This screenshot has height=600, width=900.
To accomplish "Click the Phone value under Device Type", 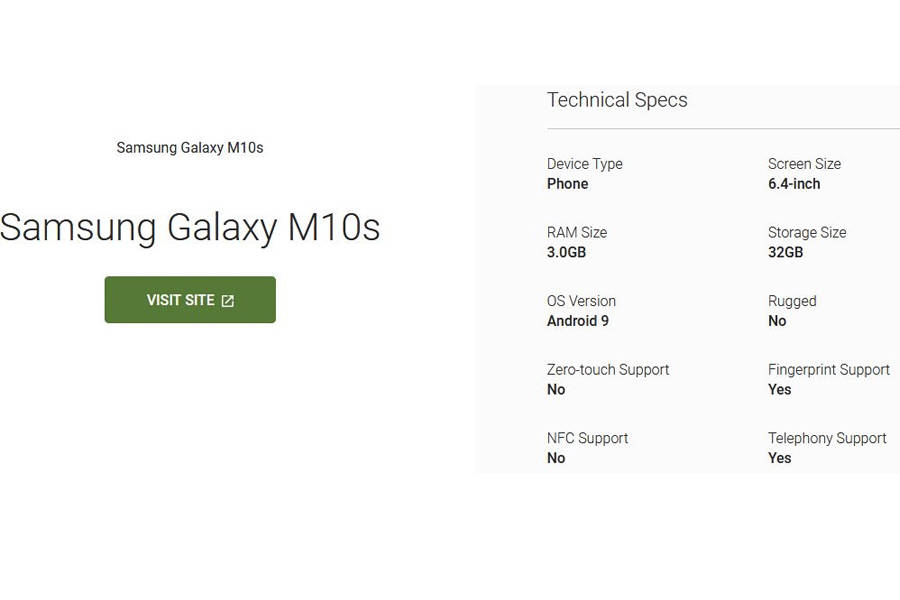I will coord(567,184).
